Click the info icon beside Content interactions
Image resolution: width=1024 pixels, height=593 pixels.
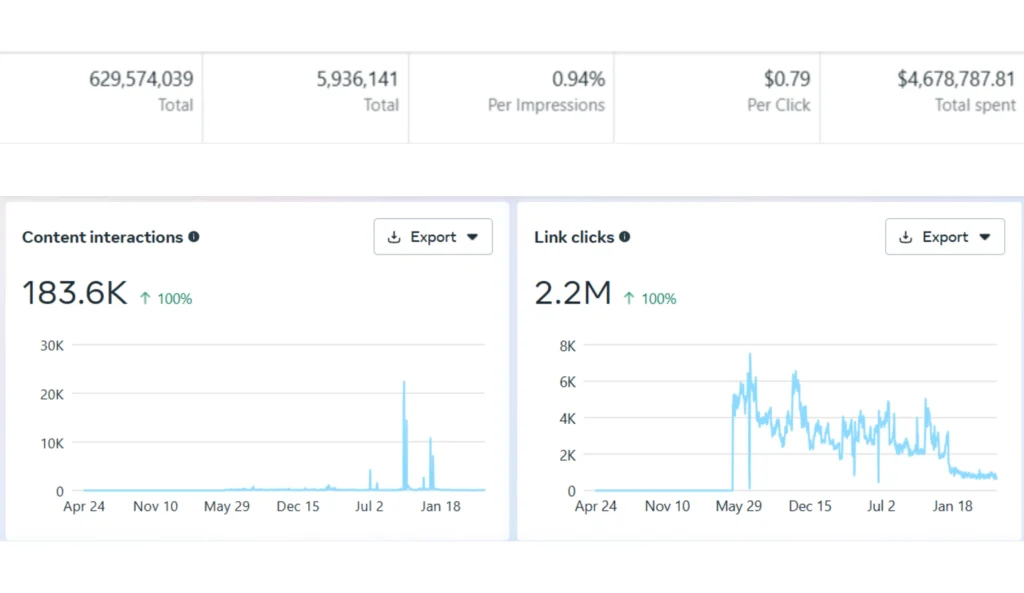194,237
